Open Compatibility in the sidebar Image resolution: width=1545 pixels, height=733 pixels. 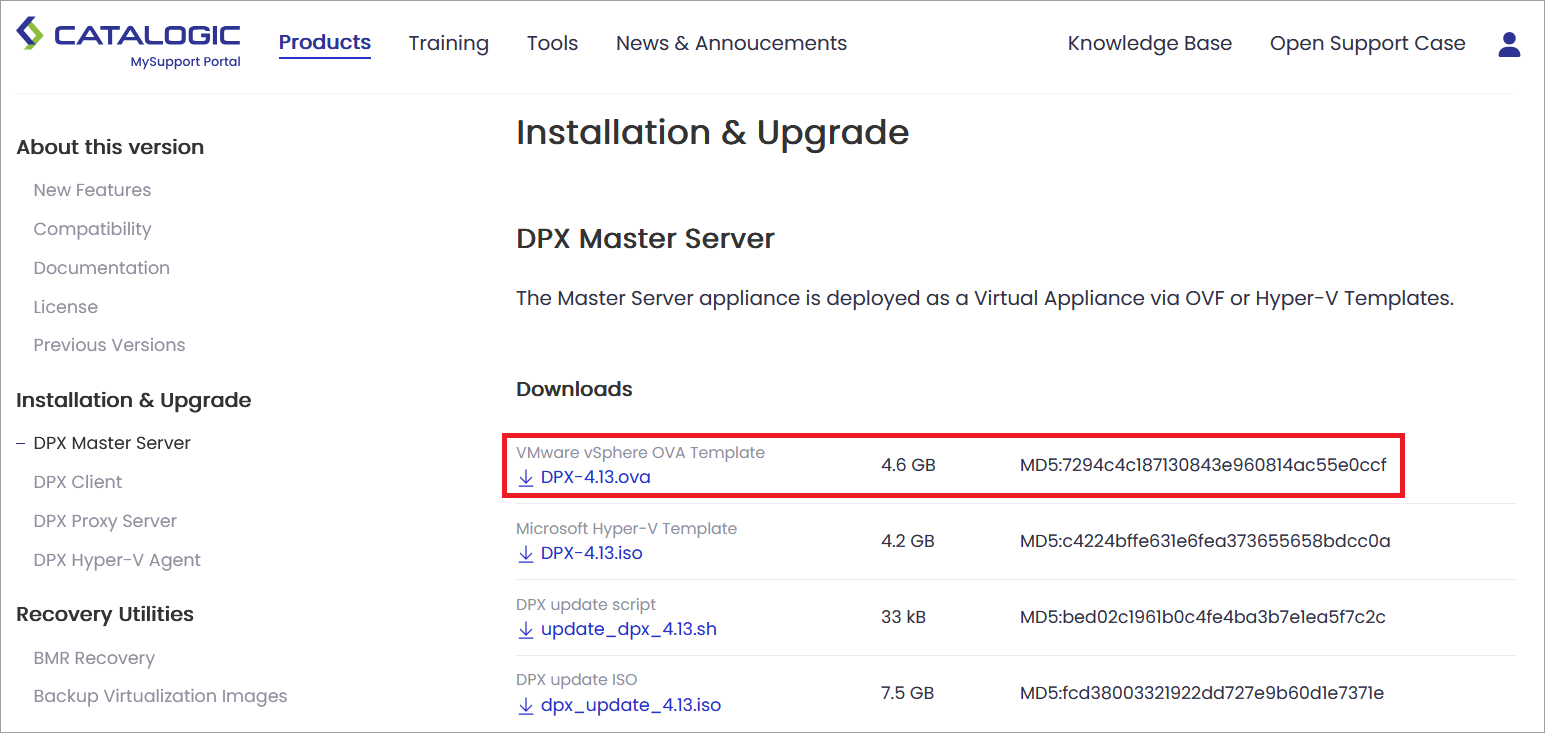(x=92, y=229)
